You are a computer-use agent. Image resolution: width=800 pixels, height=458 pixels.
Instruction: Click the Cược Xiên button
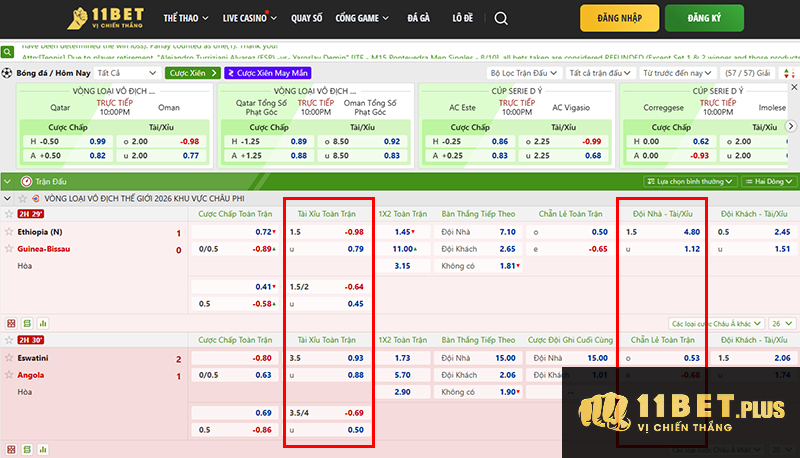(x=192, y=73)
